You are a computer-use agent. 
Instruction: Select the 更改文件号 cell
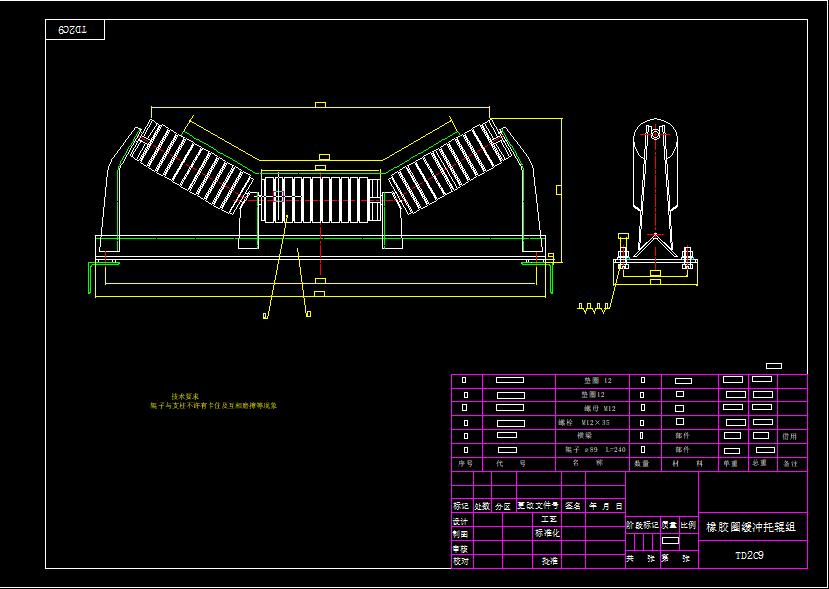click(x=538, y=505)
